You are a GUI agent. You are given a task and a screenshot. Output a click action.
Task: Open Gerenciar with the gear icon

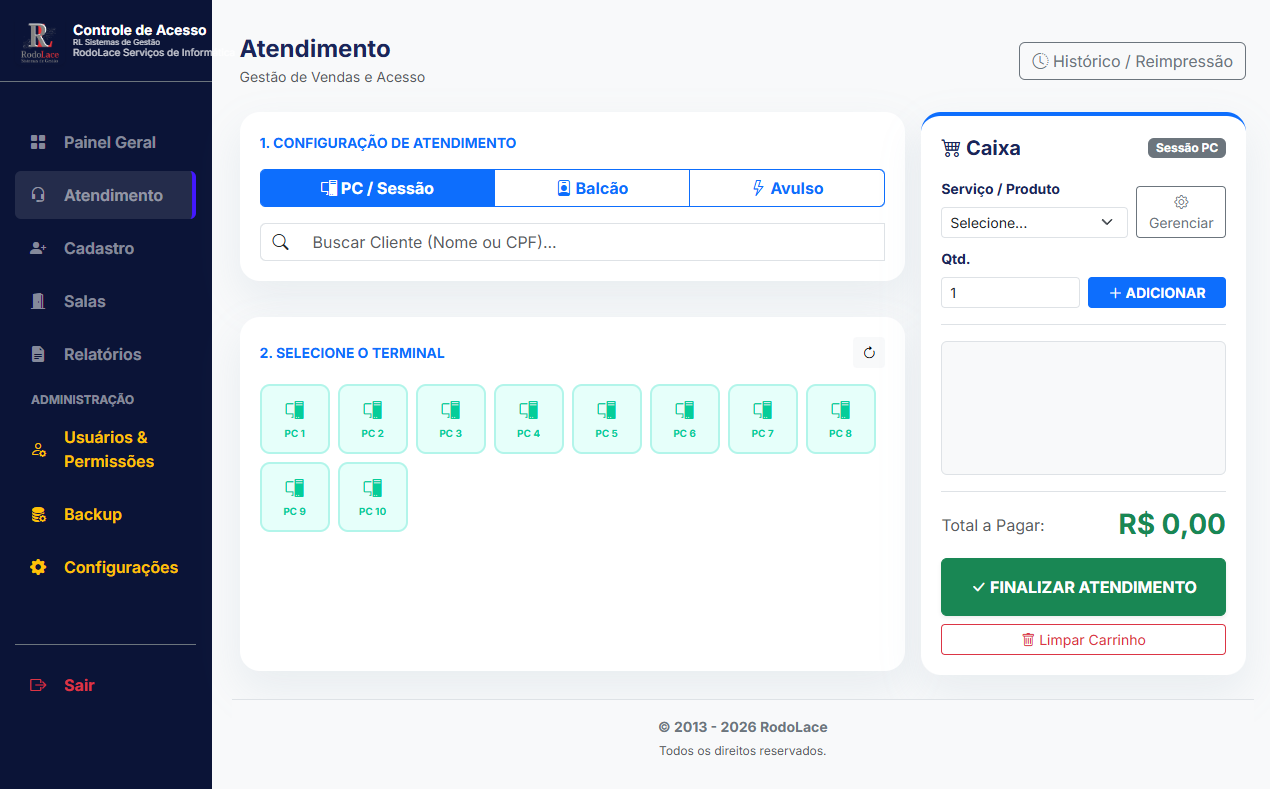pos(1180,212)
